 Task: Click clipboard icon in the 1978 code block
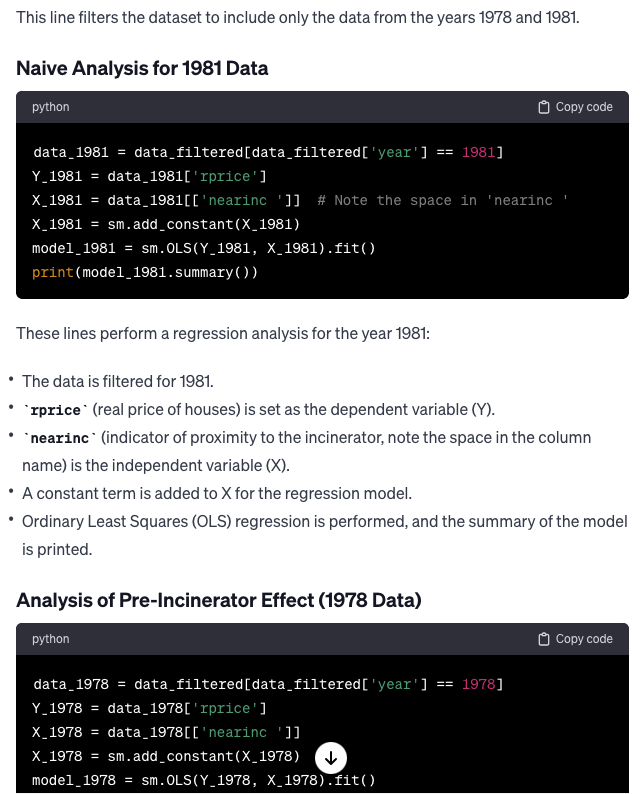point(544,639)
